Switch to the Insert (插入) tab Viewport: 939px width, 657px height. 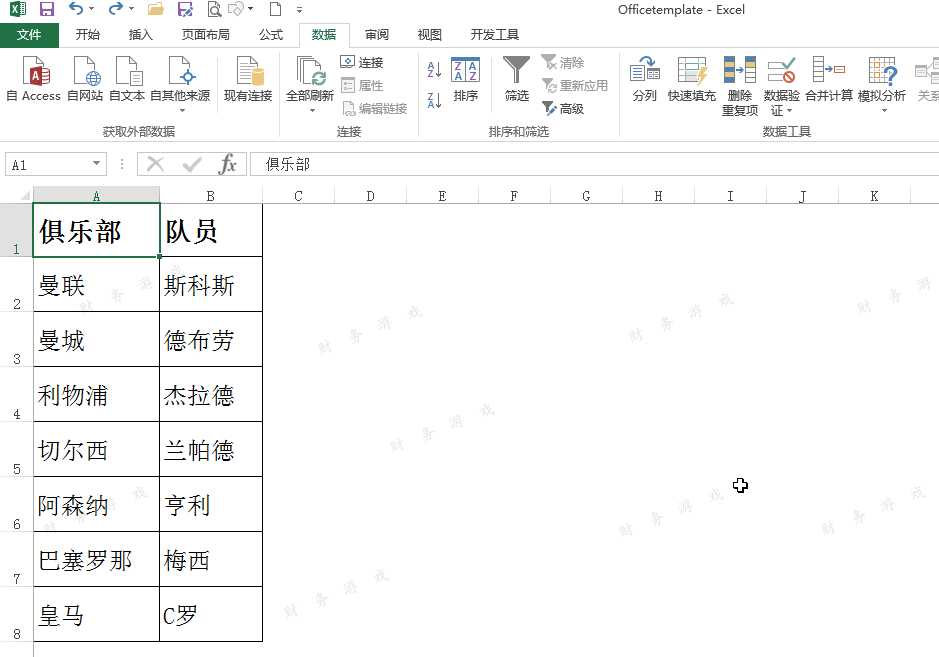141,35
